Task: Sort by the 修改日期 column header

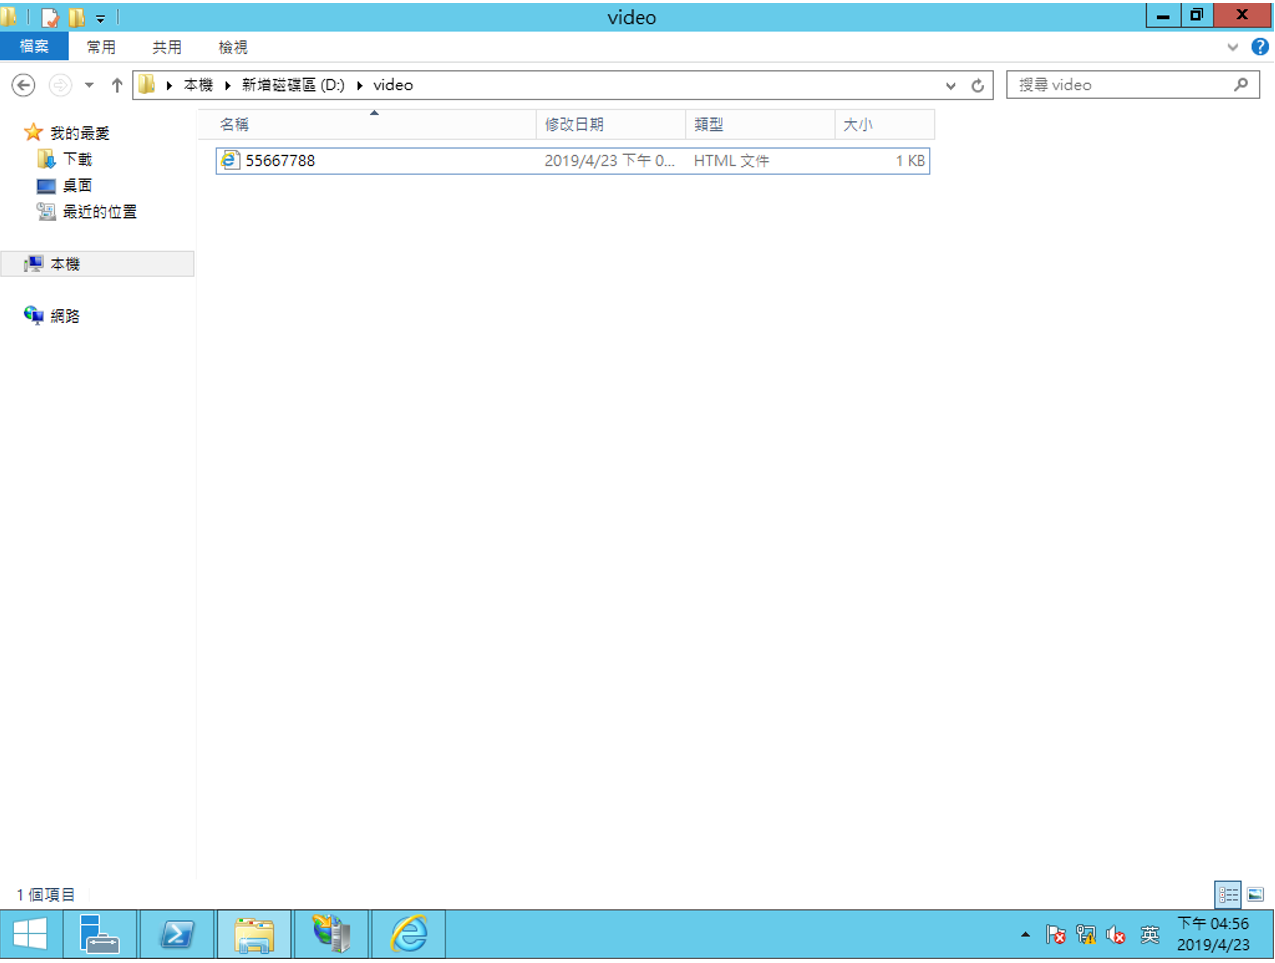Action: [x=611, y=124]
